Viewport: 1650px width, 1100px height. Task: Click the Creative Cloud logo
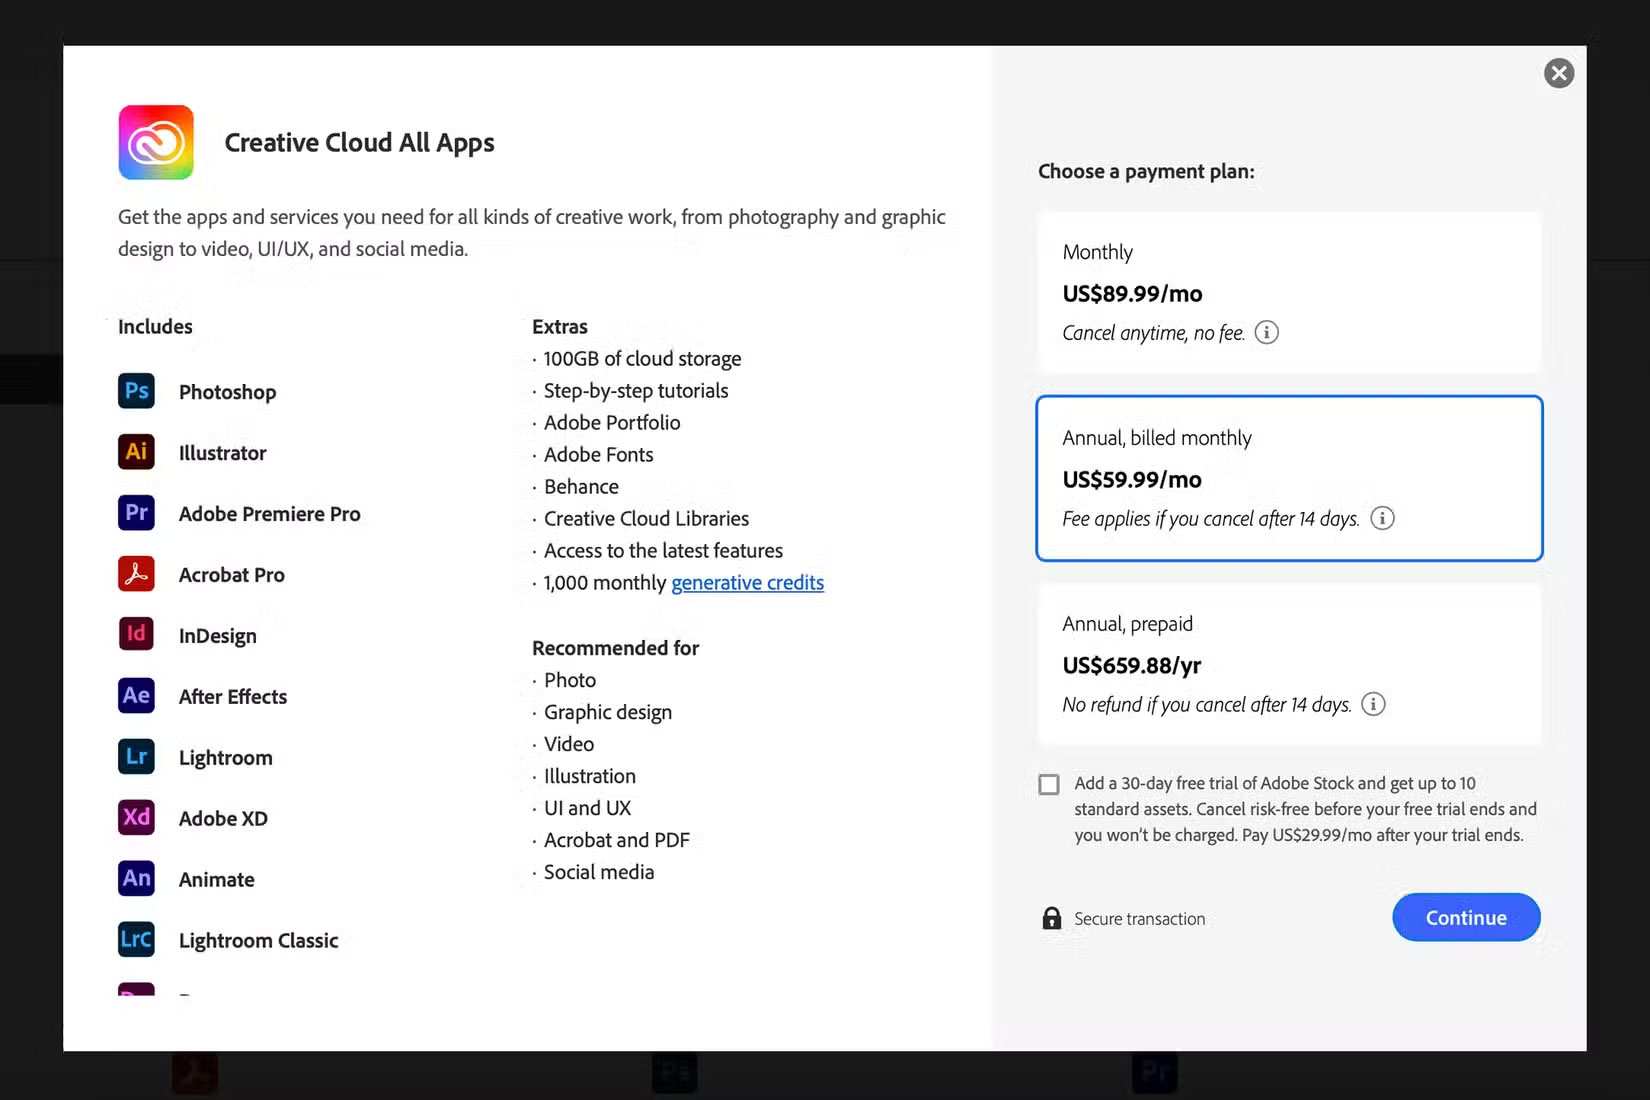click(155, 142)
